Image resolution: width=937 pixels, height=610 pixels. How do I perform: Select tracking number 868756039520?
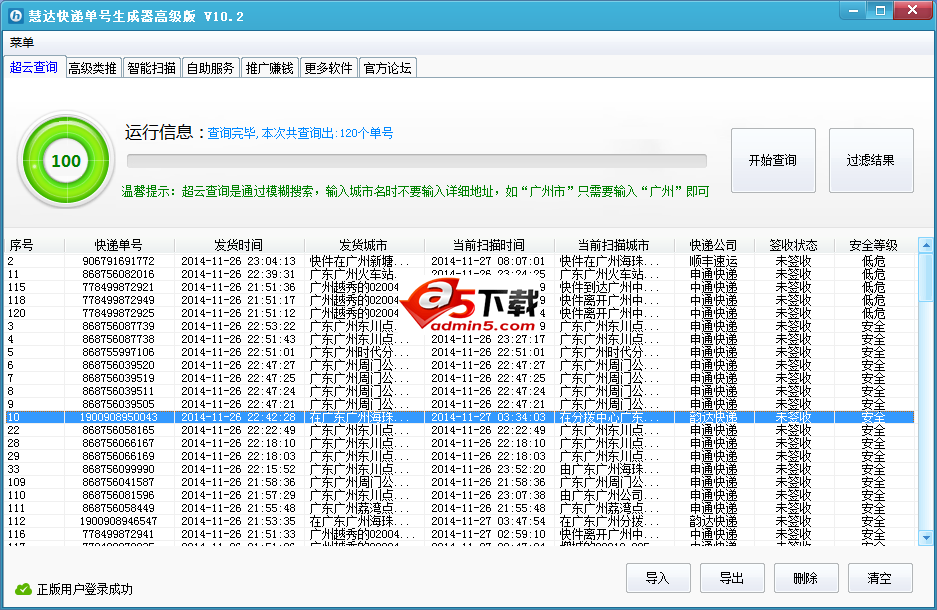[118, 365]
